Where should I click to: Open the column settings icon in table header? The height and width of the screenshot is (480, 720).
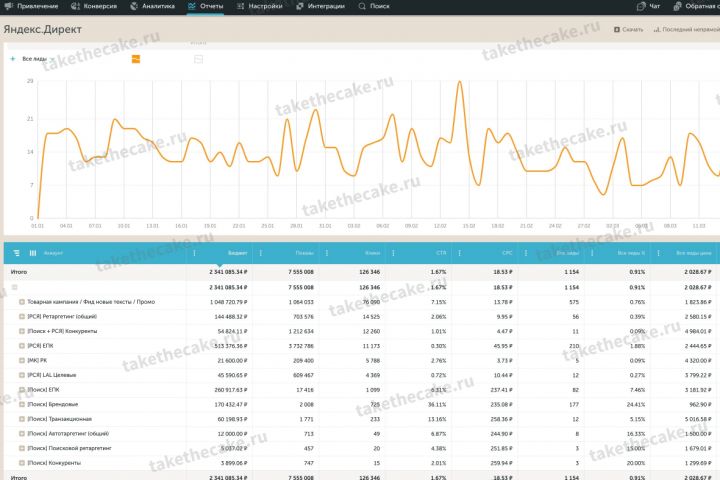(33, 253)
